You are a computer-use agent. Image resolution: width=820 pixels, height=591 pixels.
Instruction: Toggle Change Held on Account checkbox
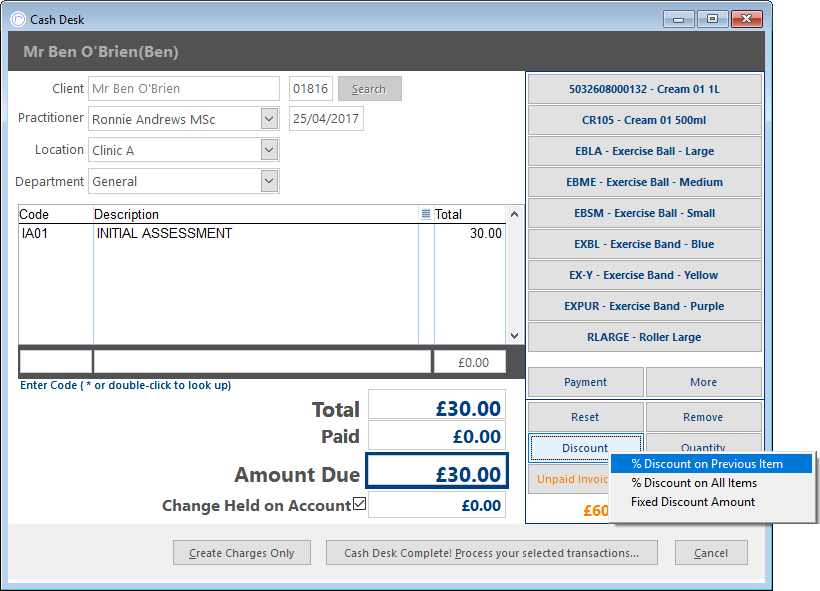(x=359, y=504)
